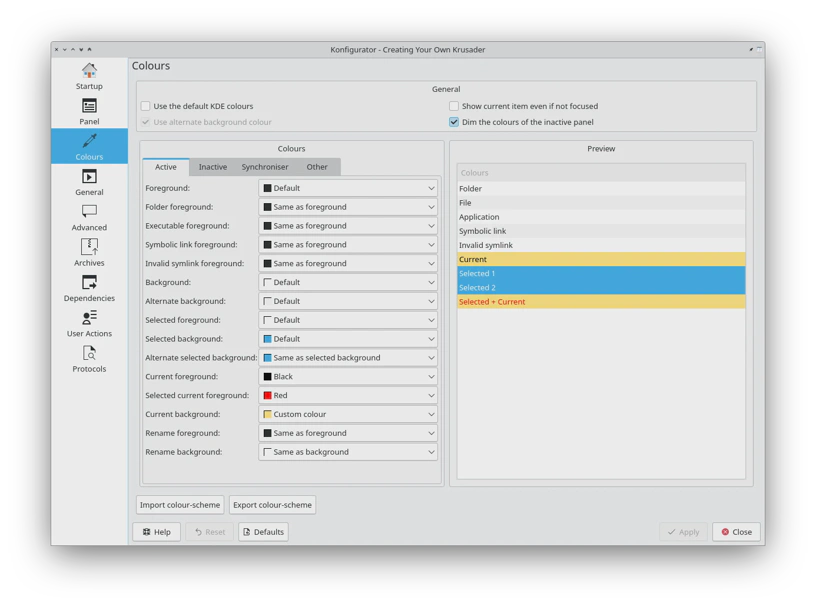Open the Alternate background dropdown
The width and height of the screenshot is (816, 606).
pyautogui.click(x=348, y=301)
